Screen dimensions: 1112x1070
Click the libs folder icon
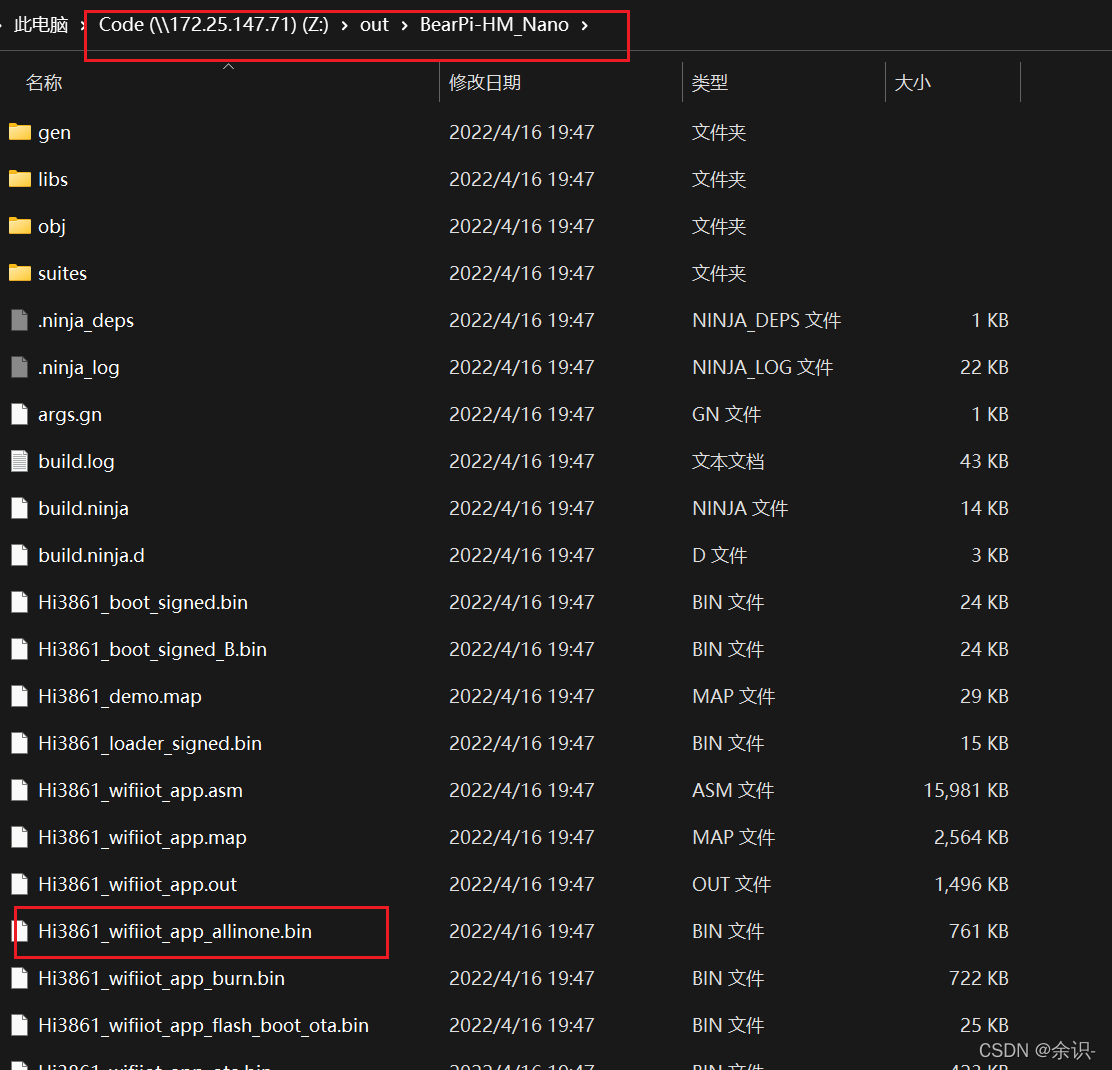tap(20, 179)
